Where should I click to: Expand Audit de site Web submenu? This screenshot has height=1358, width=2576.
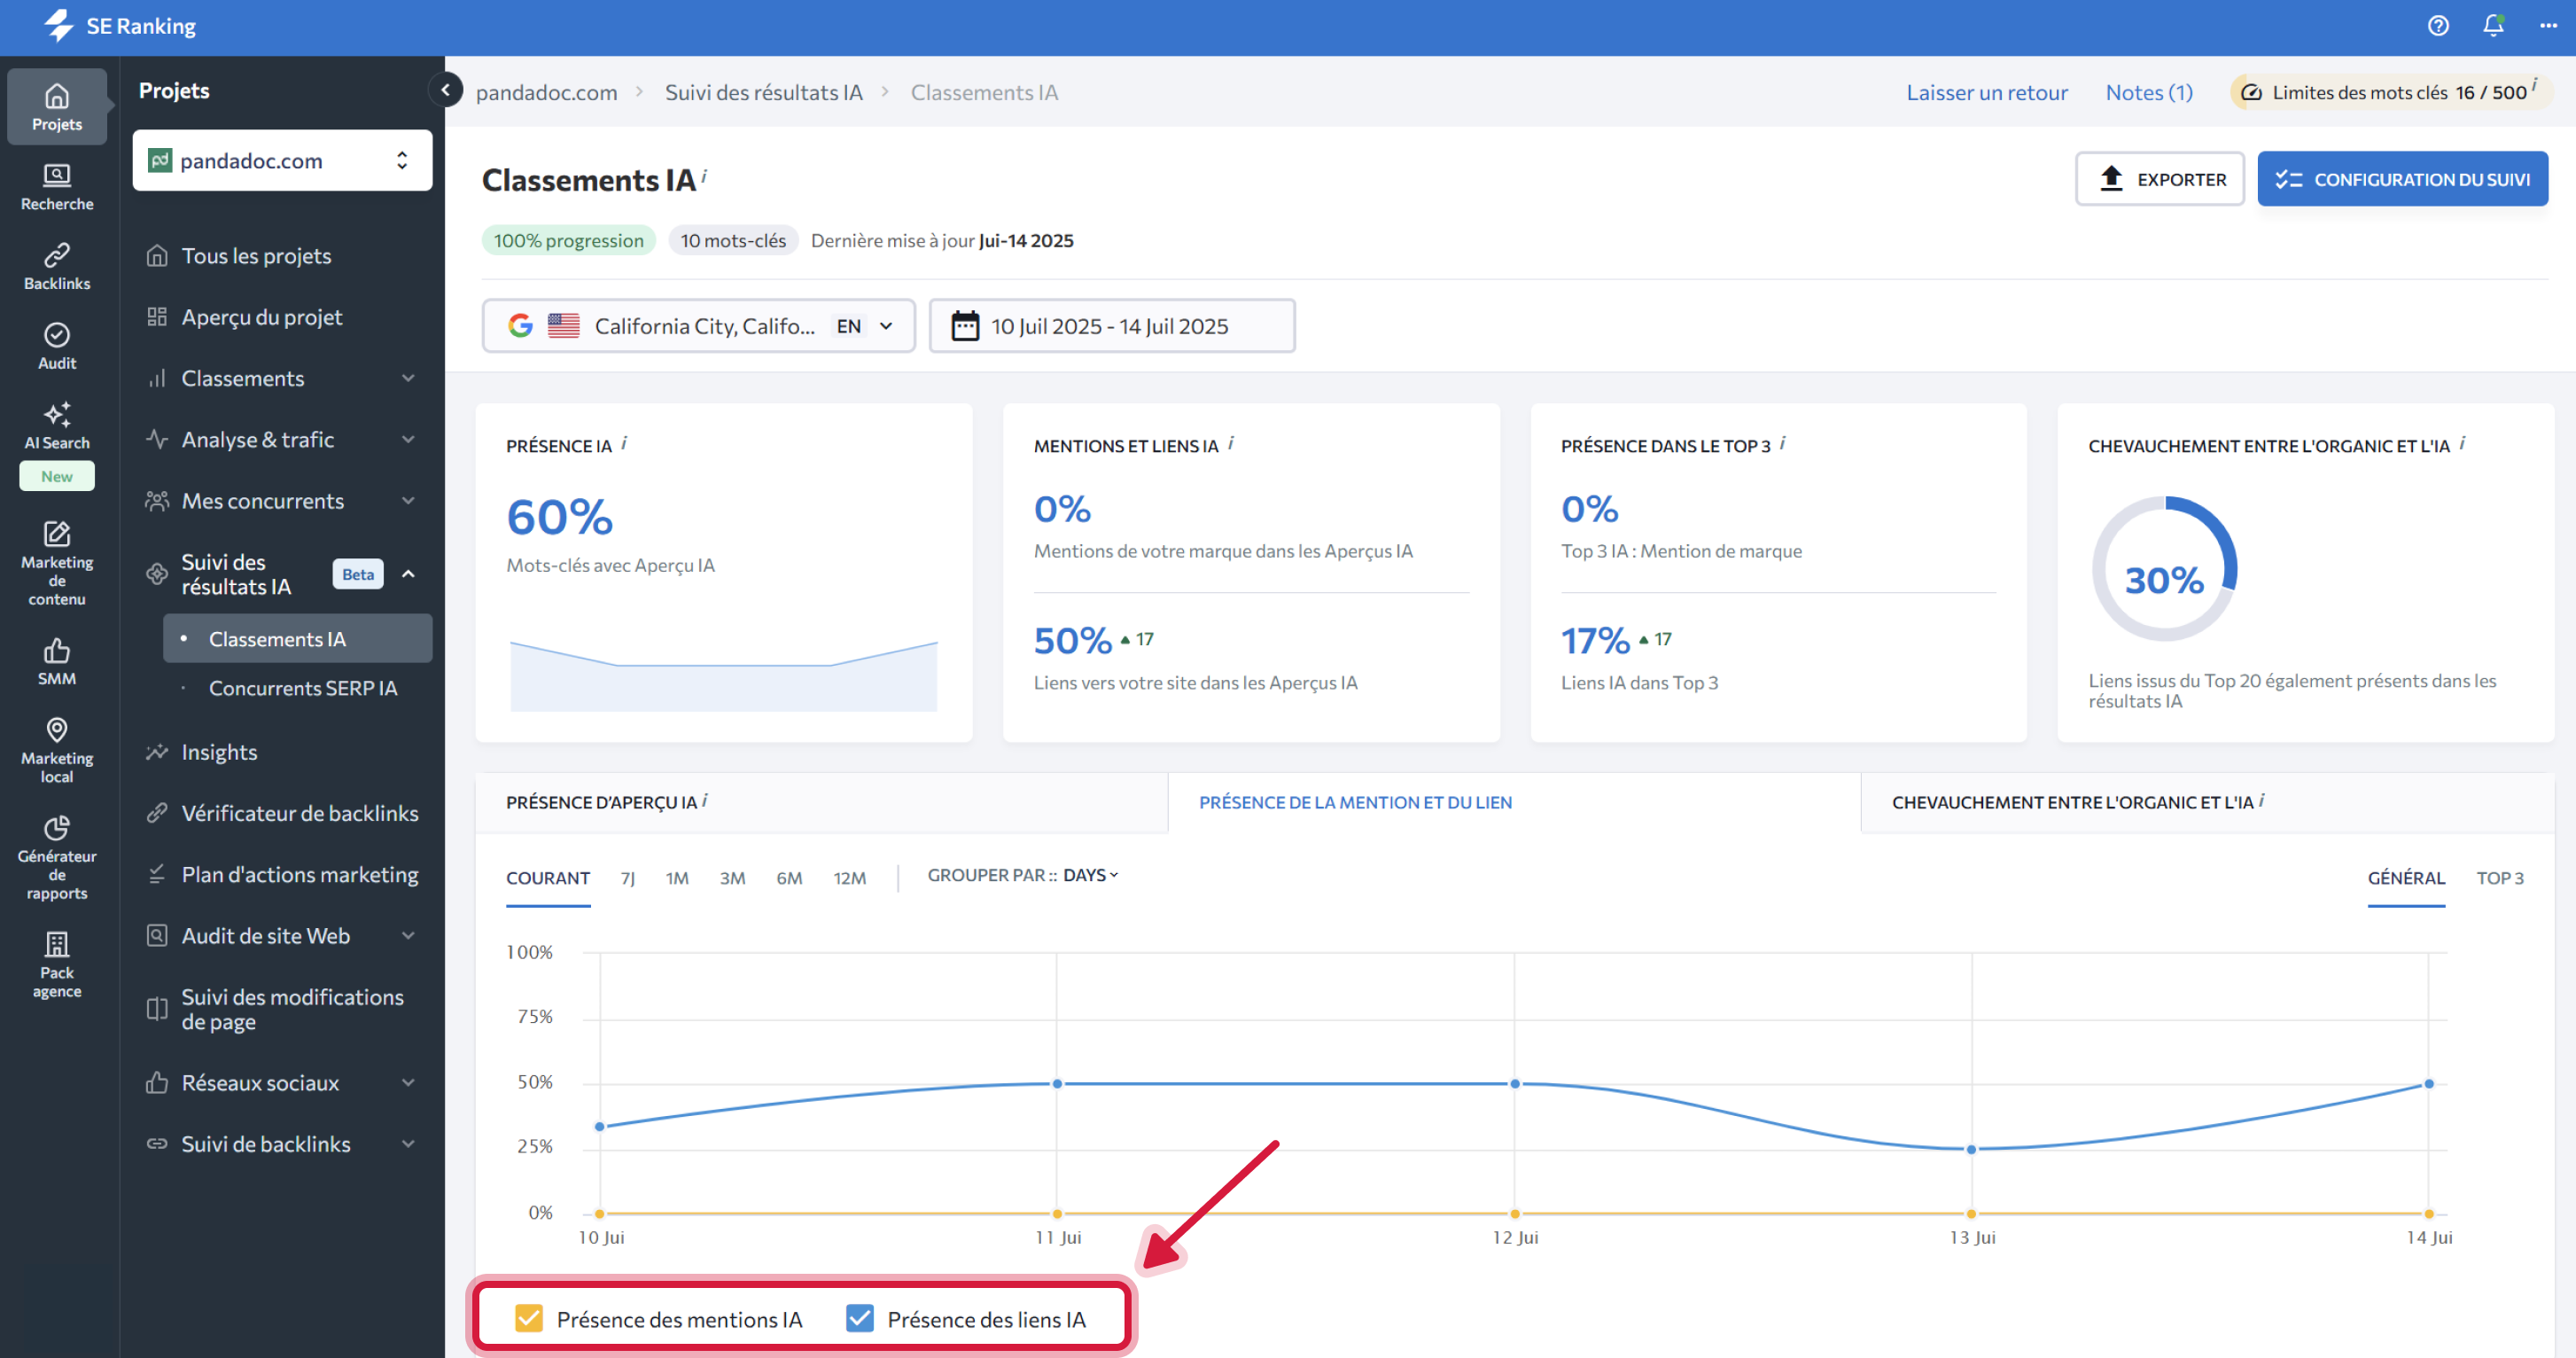pos(409,935)
